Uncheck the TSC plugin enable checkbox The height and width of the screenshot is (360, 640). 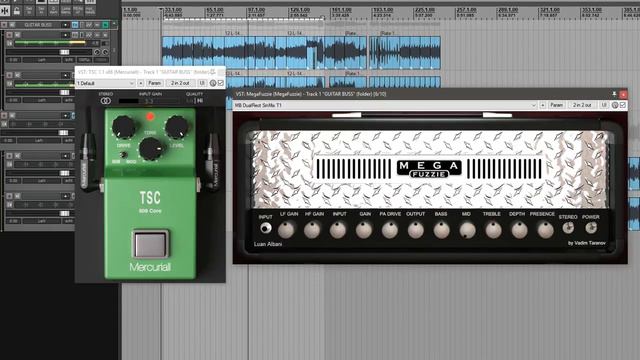[x=221, y=83]
